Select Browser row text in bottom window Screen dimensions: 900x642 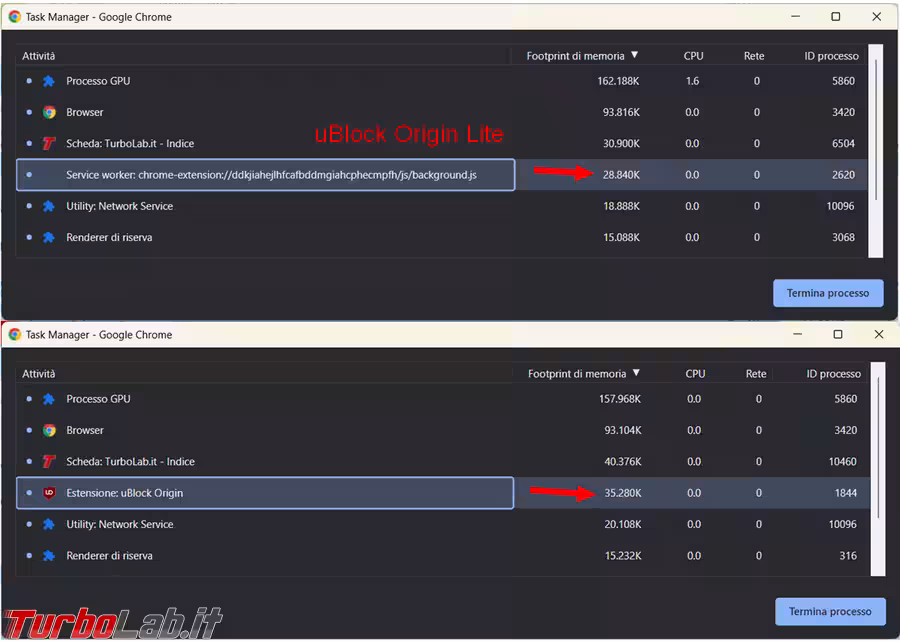[85, 430]
